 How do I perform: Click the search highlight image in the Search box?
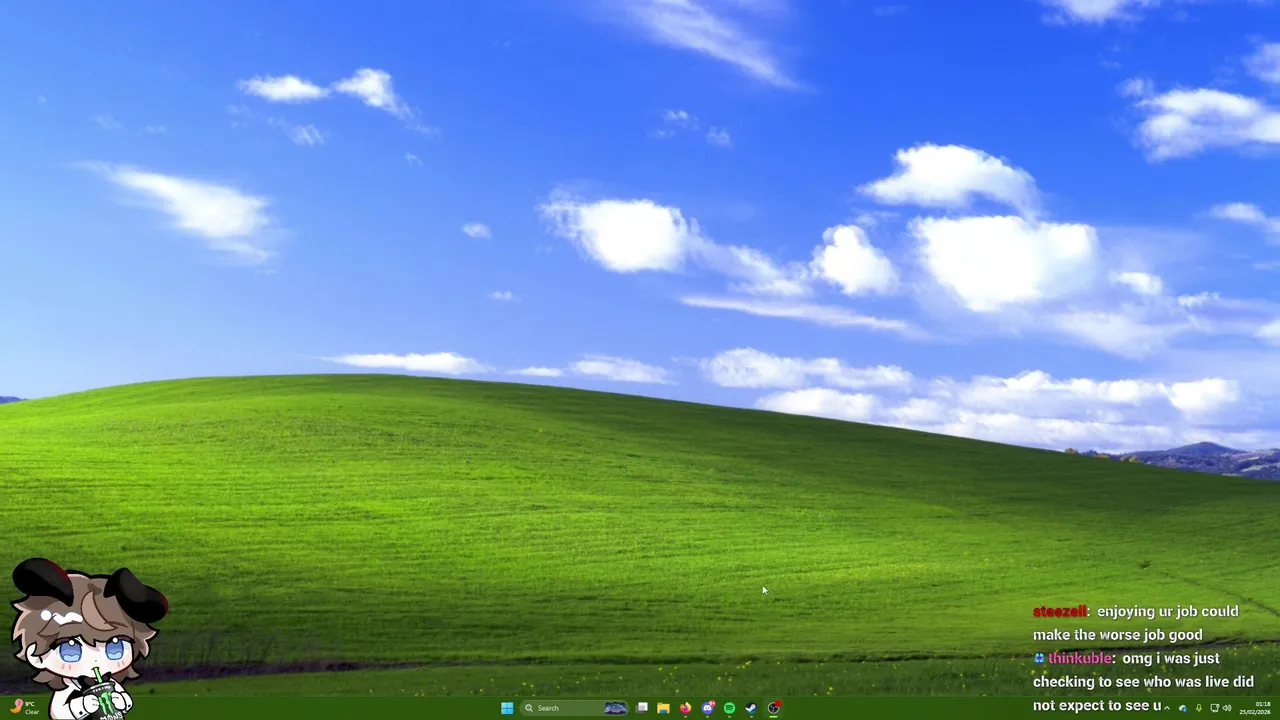615,708
